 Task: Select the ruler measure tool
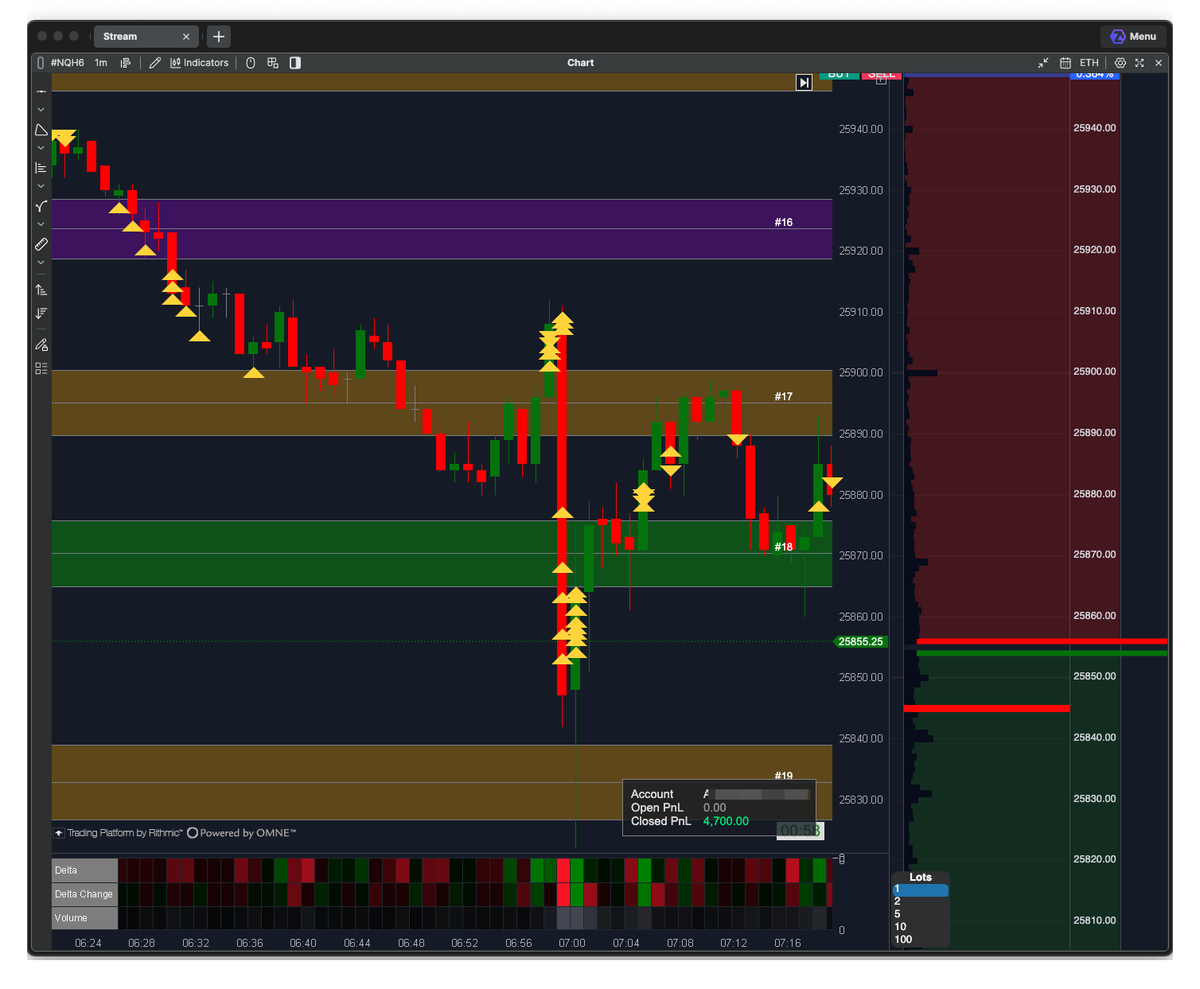click(x=41, y=244)
